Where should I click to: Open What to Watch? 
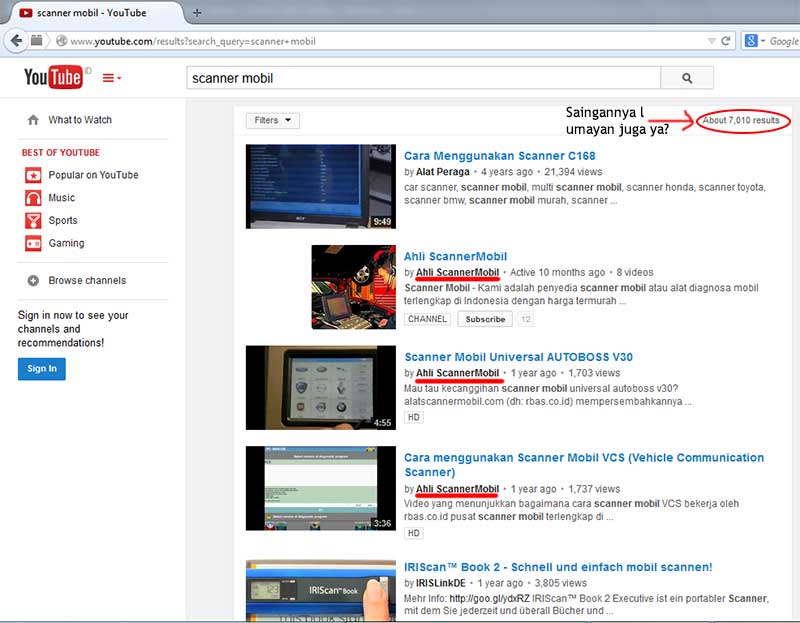coord(80,120)
